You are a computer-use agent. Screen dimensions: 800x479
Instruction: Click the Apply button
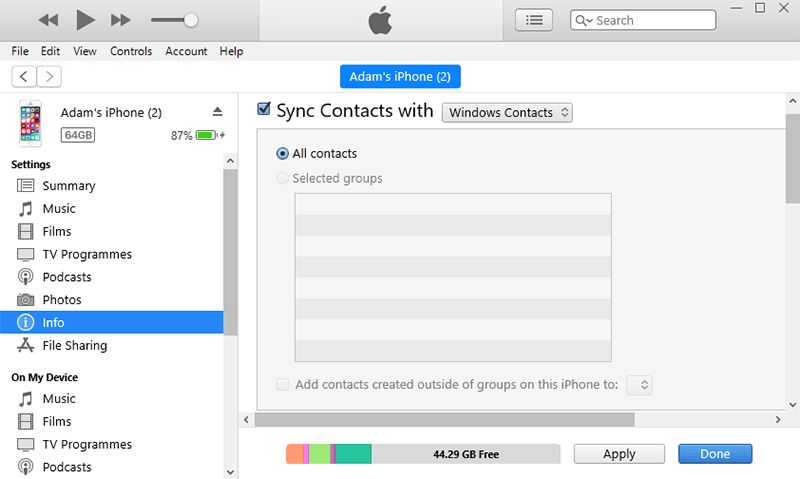(619, 454)
